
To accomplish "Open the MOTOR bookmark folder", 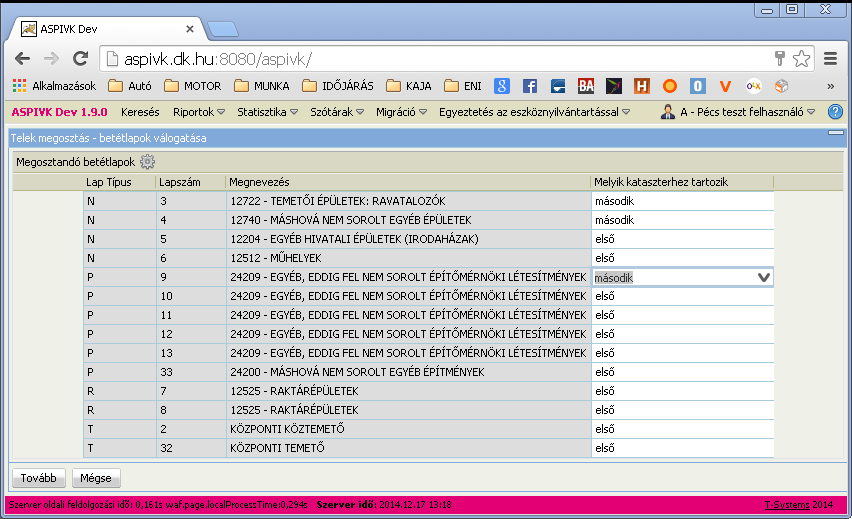I will point(193,86).
